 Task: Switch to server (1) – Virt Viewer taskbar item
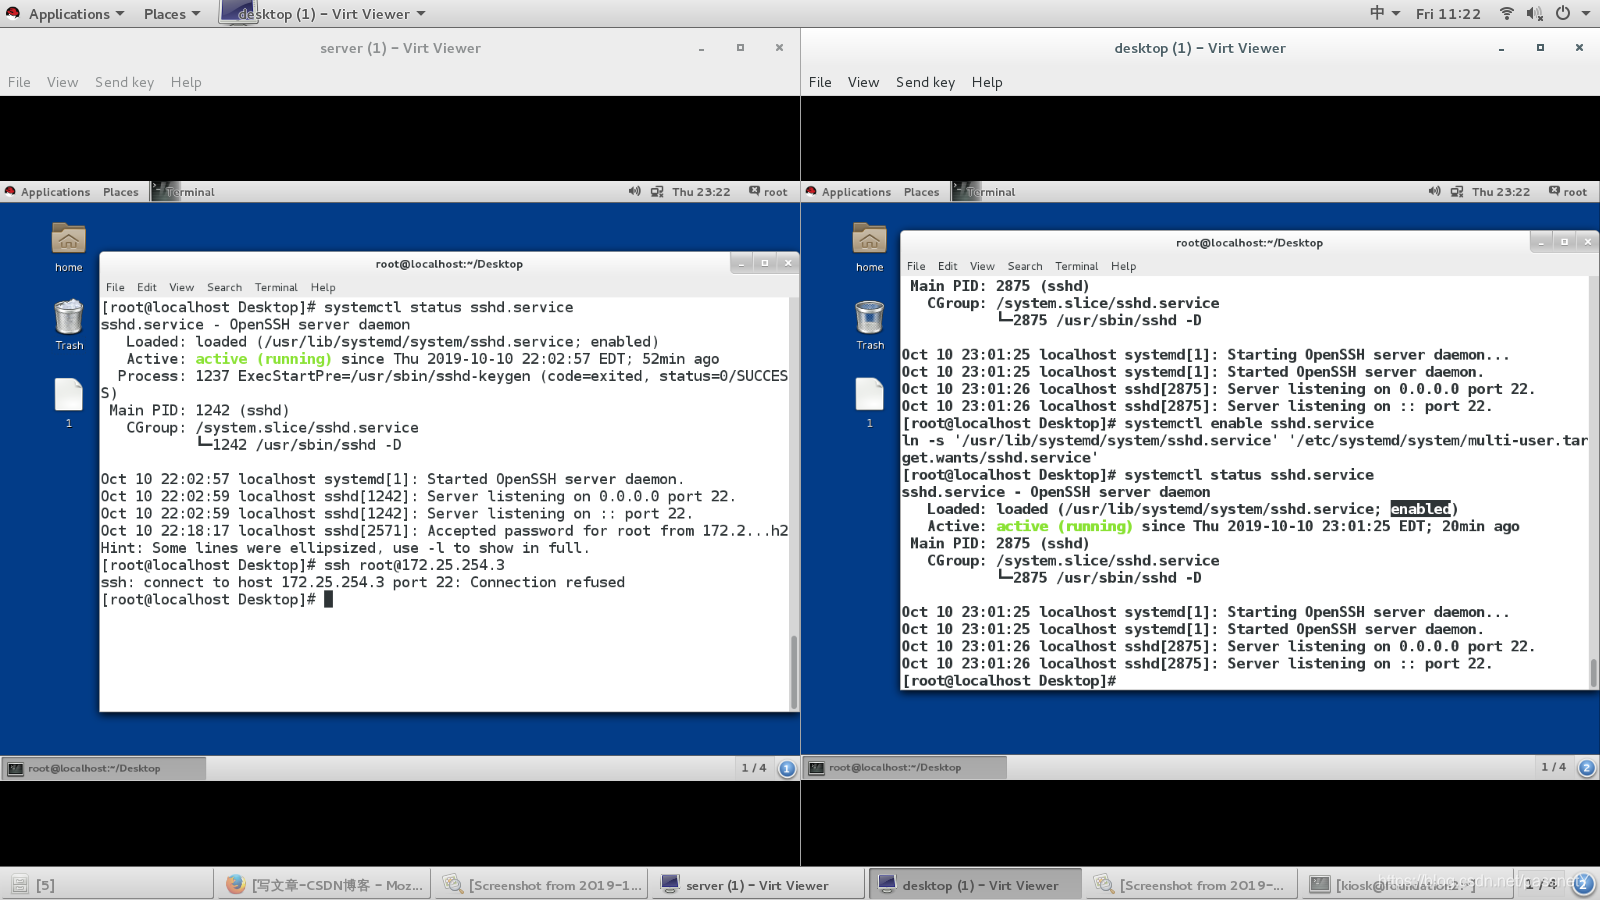point(758,885)
